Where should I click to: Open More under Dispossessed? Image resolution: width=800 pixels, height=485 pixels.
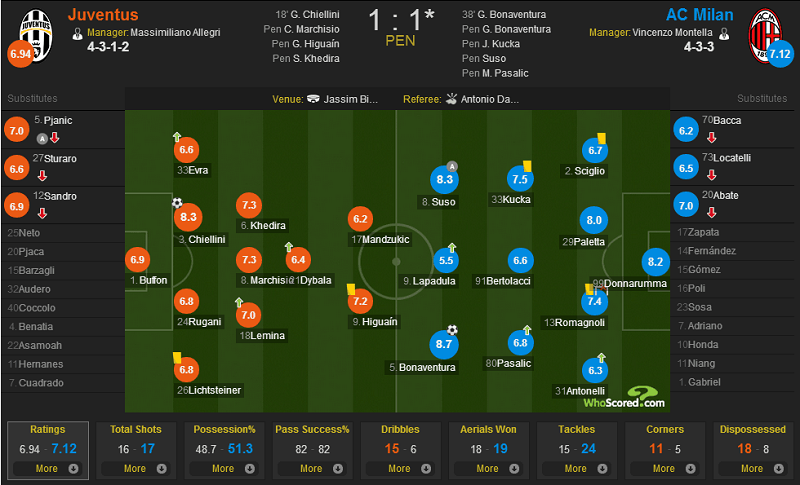753,468
